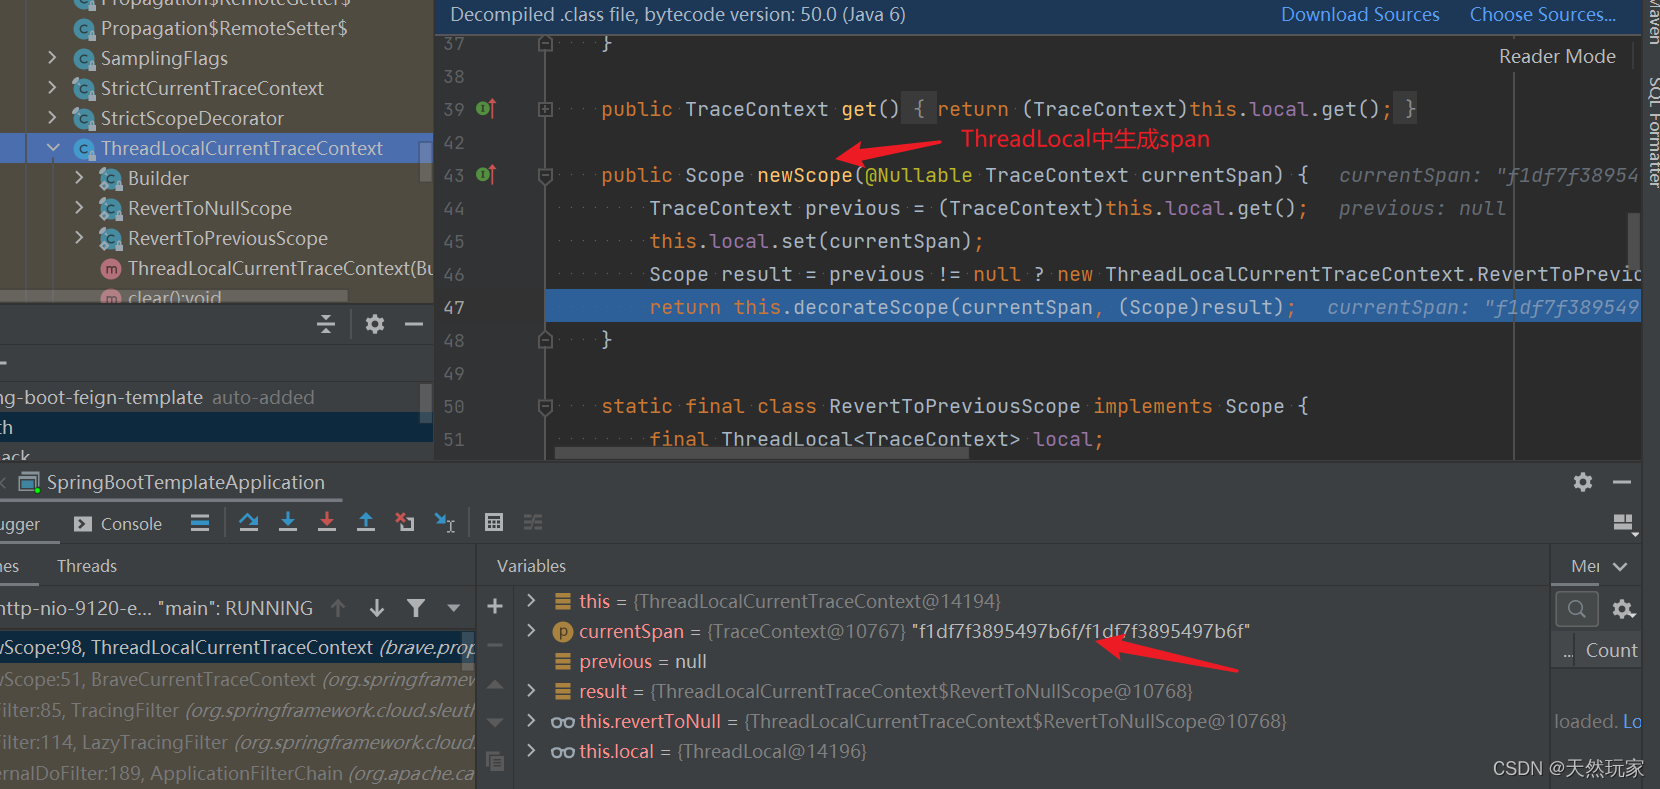1660x789 pixels.
Task: Select the SpringBootTemplateApplication debug tab
Action: (x=172, y=482)
